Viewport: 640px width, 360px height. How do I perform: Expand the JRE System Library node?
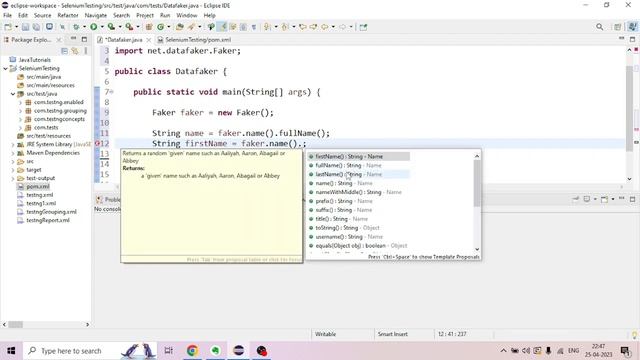click(13, 144)
